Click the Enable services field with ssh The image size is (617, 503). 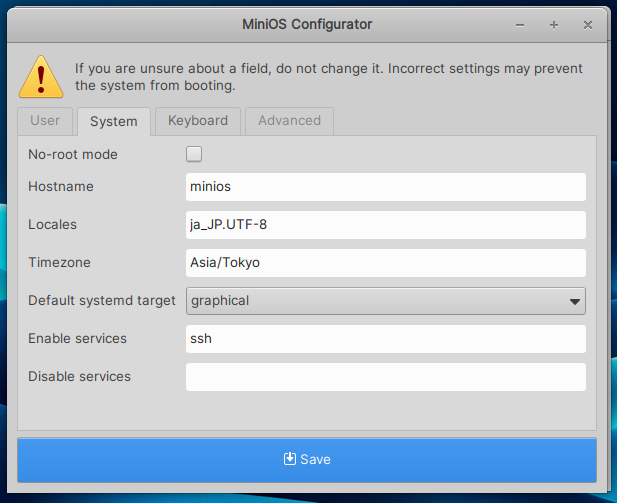(385, 339)
